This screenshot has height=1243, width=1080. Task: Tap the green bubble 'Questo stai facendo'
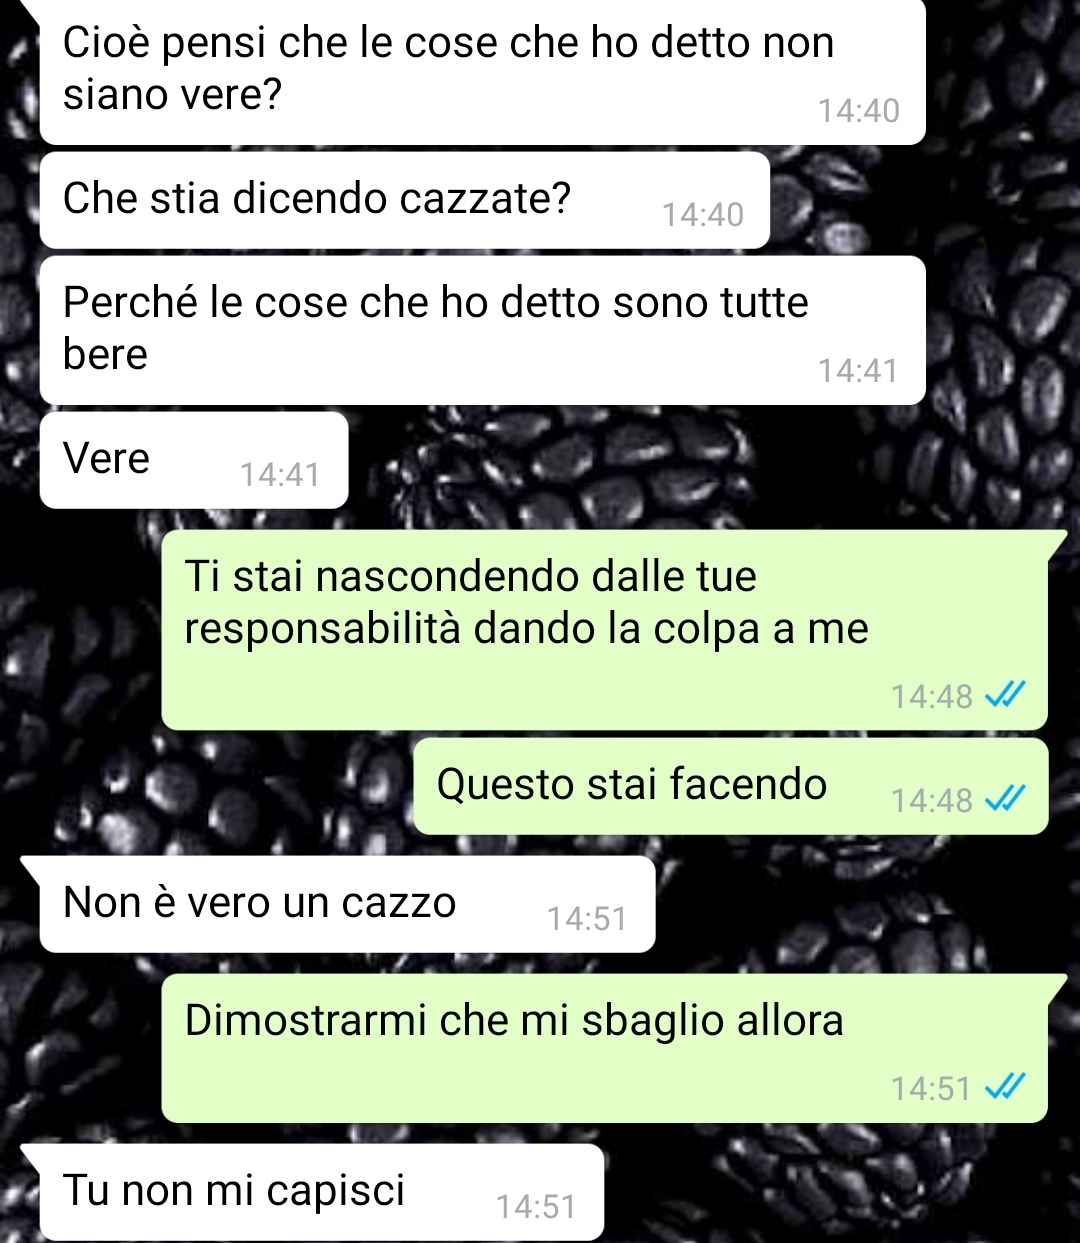(x=730, y=786)
